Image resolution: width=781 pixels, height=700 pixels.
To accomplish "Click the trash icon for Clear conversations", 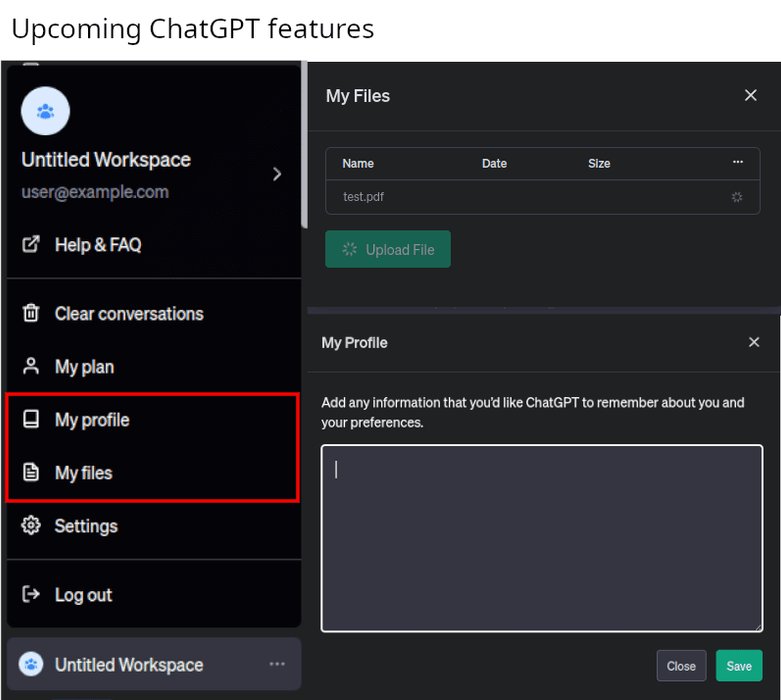I will pyautogui.click(x=31, y=314).
